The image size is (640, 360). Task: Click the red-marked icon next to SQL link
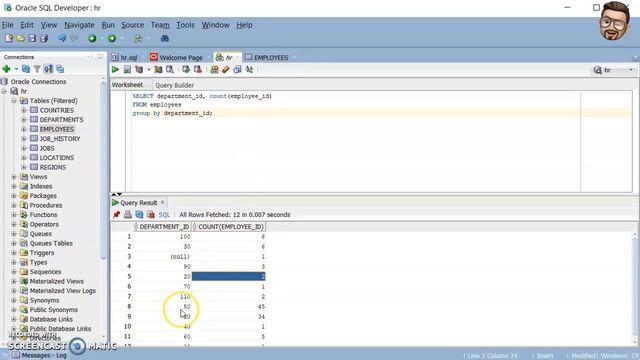151,214
